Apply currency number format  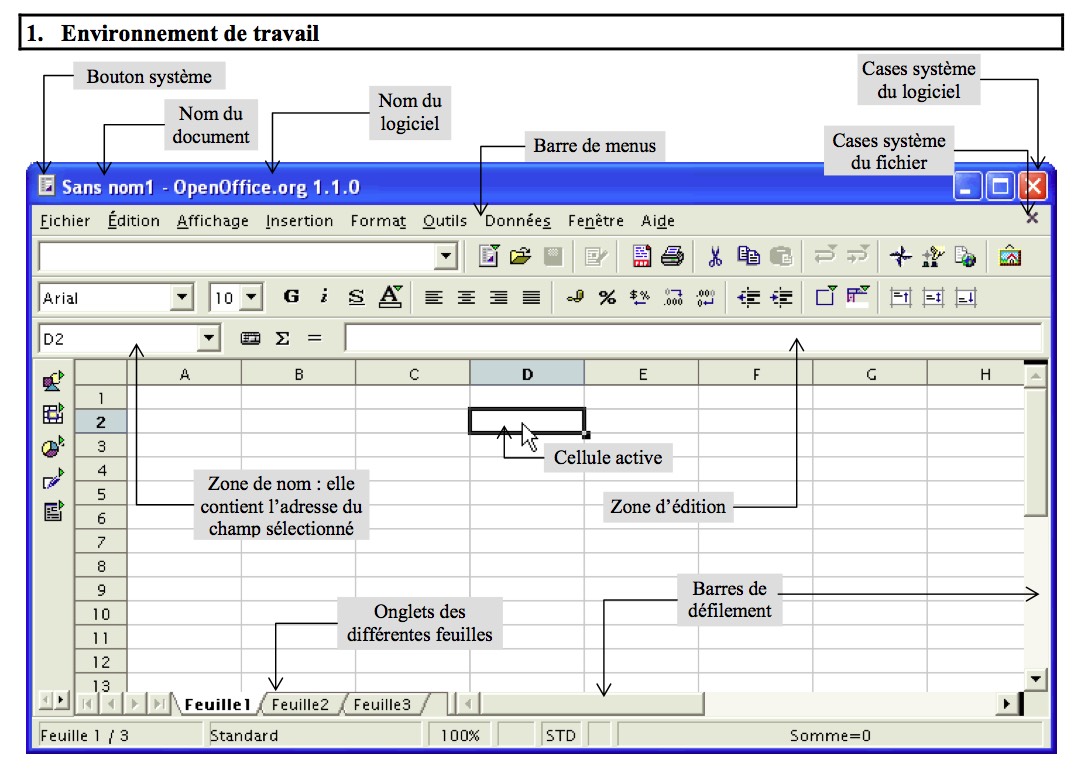coord(574,298)
